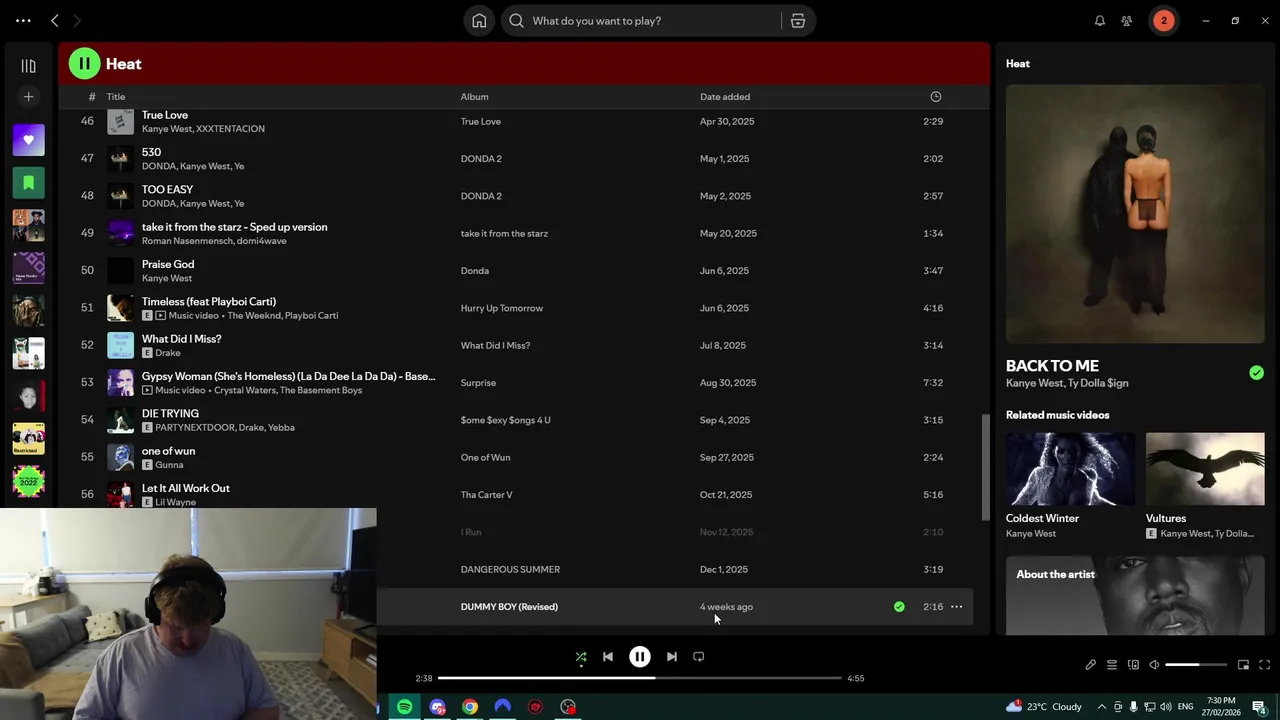Seek on the song progress bar

tap(640, 678)
